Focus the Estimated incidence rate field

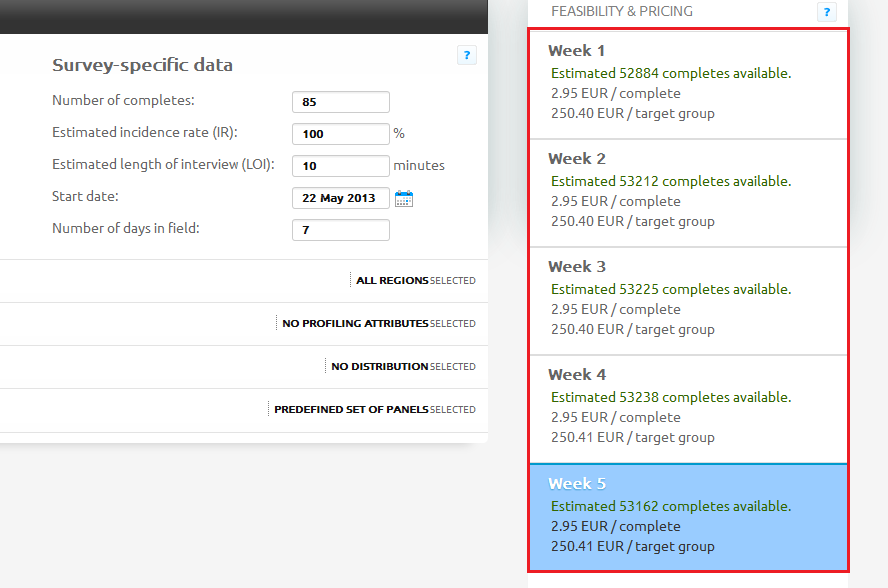[340, 134]
